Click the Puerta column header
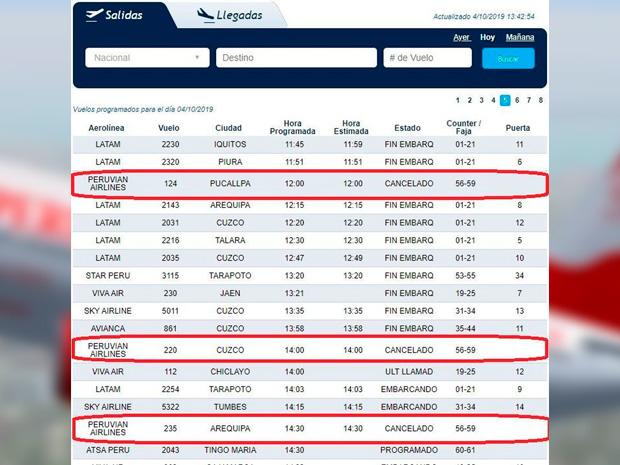 [518, 128]
